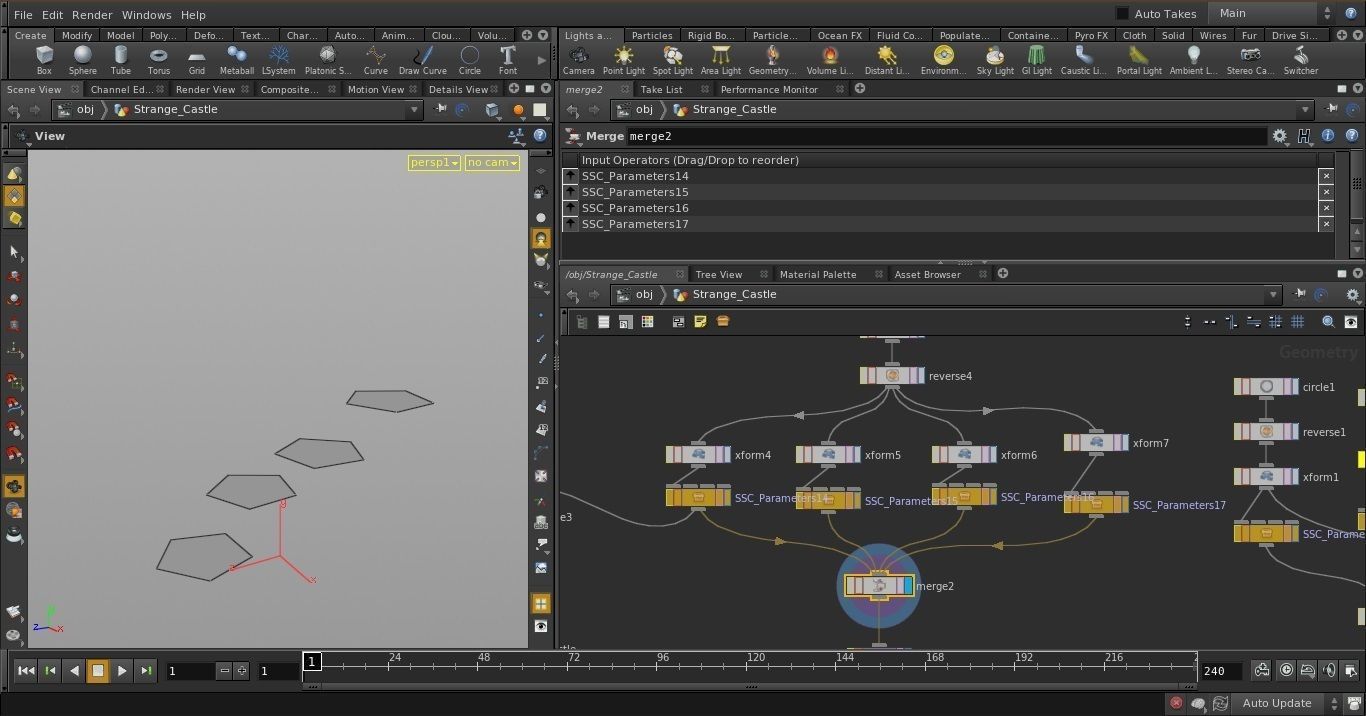The image size is (1366, 716).
Task: Add a Spot Light
Action: pos(673,60)
